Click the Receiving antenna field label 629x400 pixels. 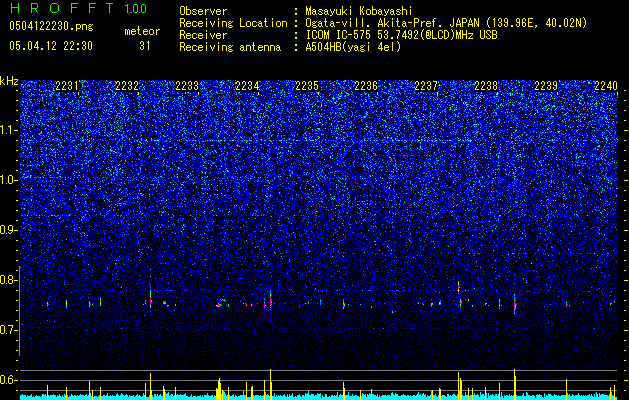tap(230, 47)
